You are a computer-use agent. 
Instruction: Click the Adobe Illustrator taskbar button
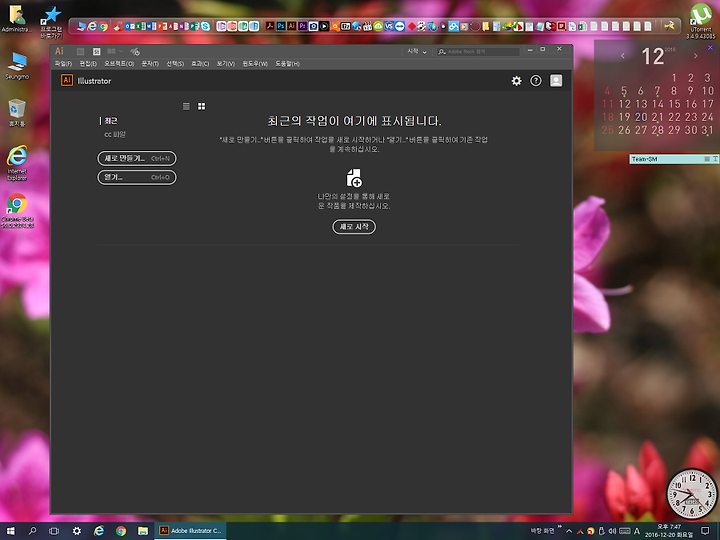(190, 531)
